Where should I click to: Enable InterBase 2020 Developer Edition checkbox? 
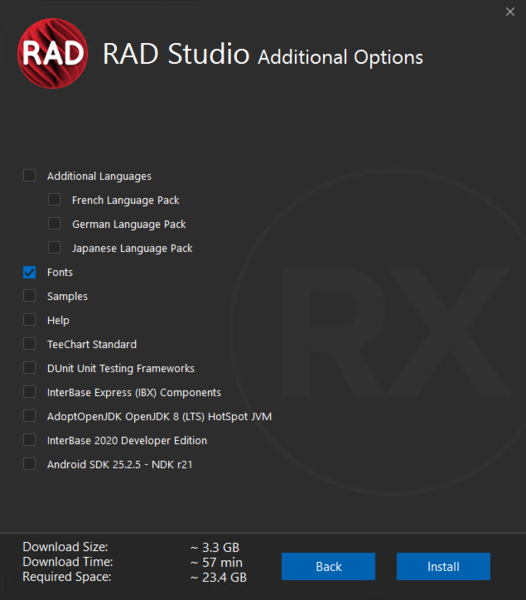[29, 440]
